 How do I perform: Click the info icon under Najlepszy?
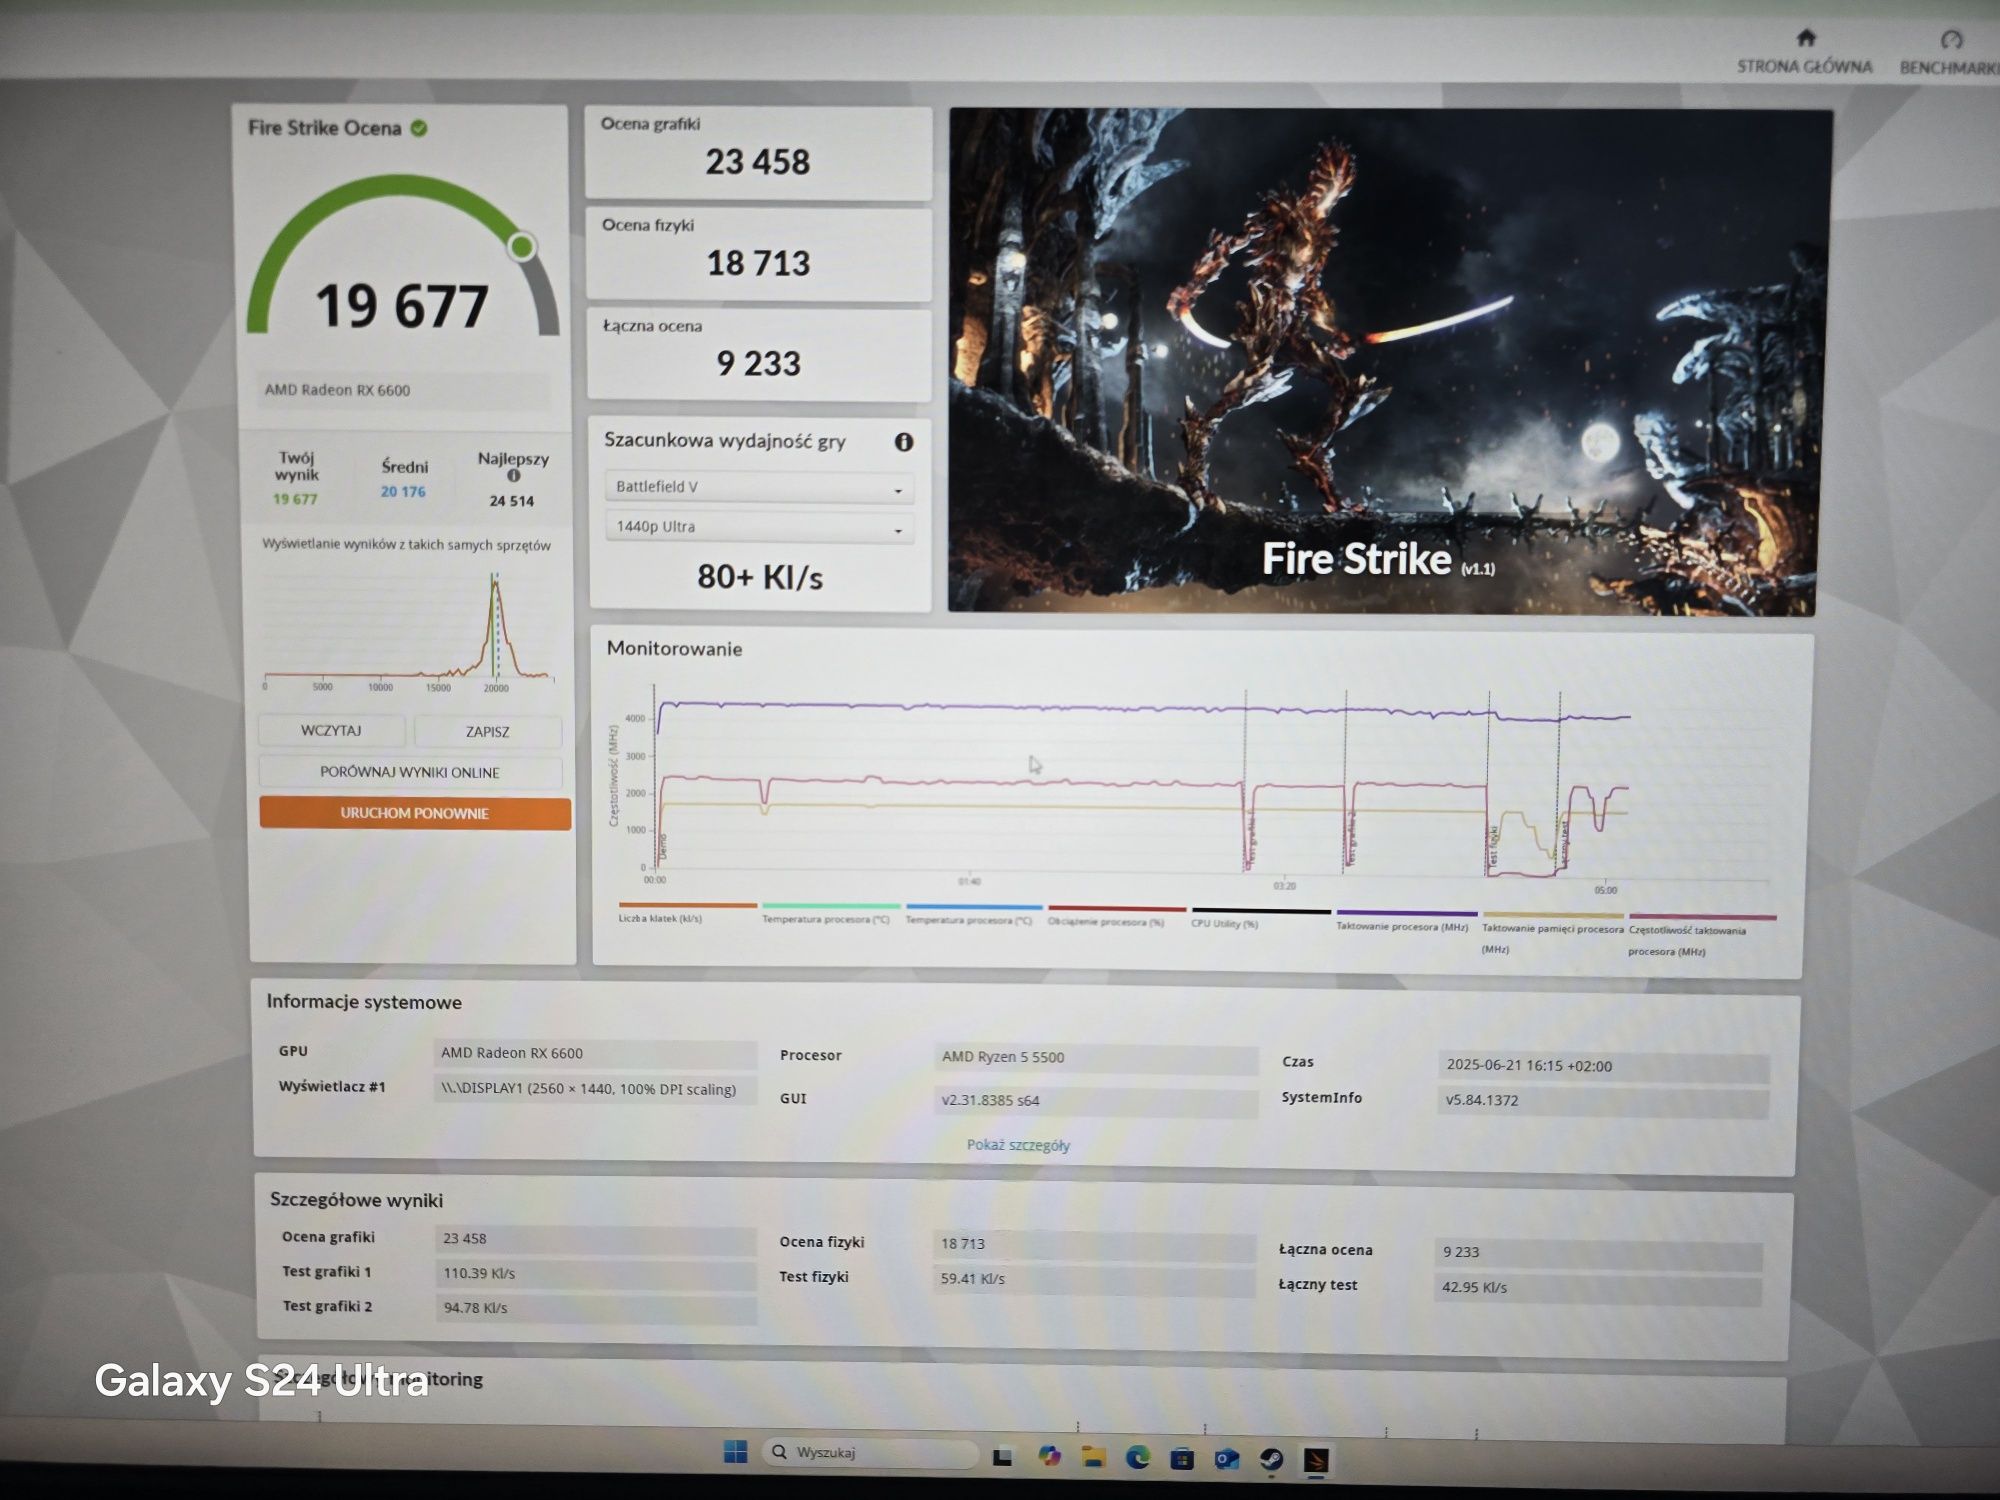(x=513, y=476)
